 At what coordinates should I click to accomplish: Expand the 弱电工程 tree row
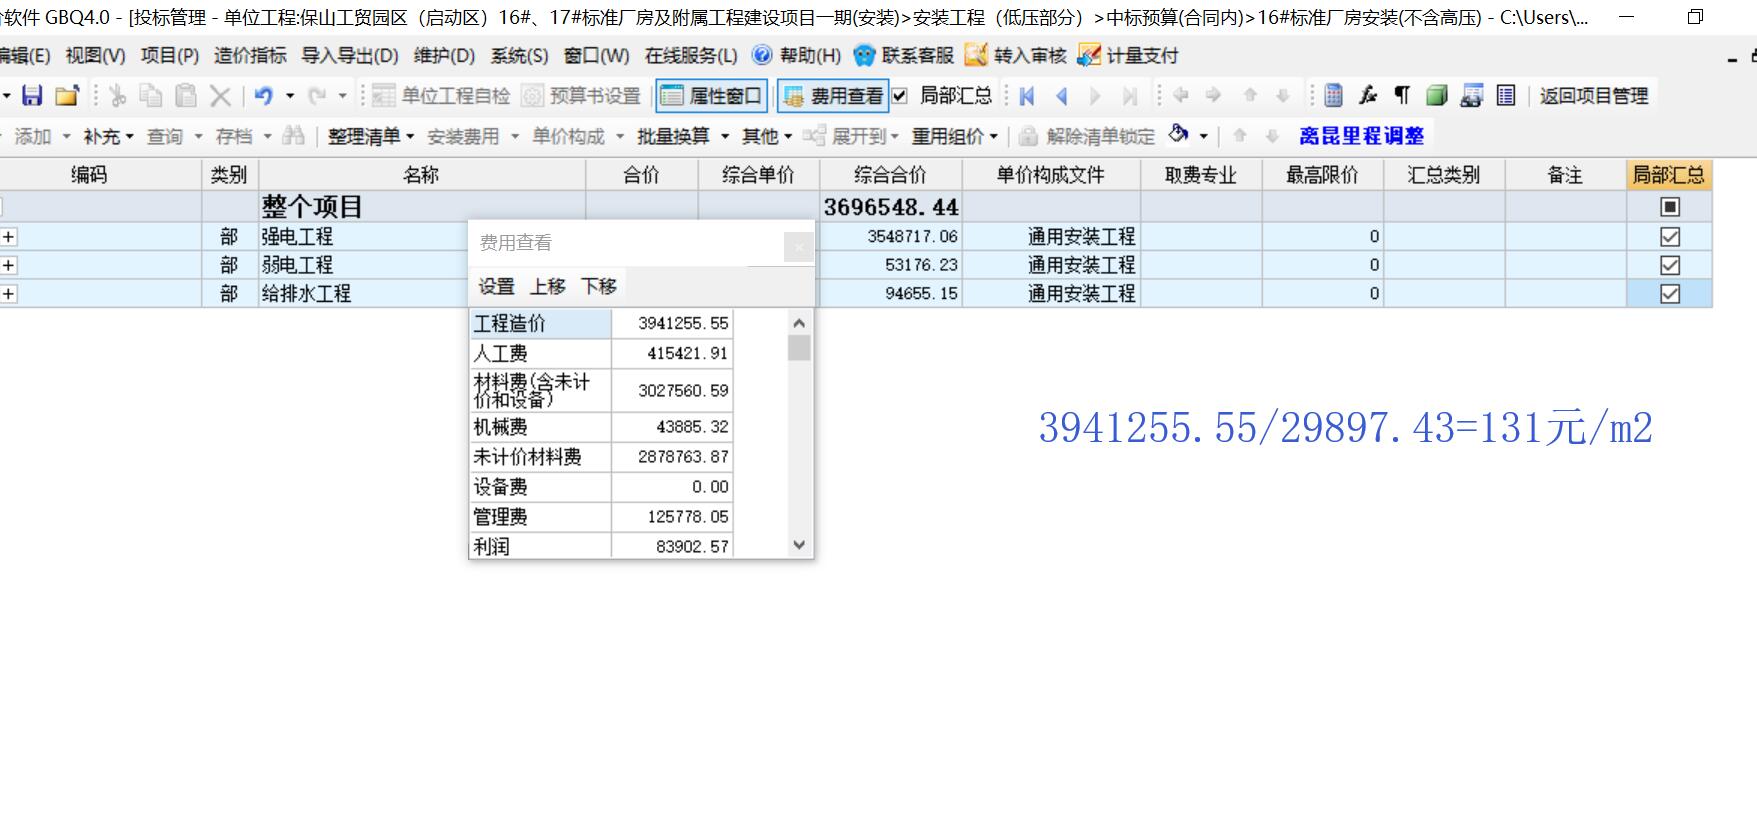point(8,265)
